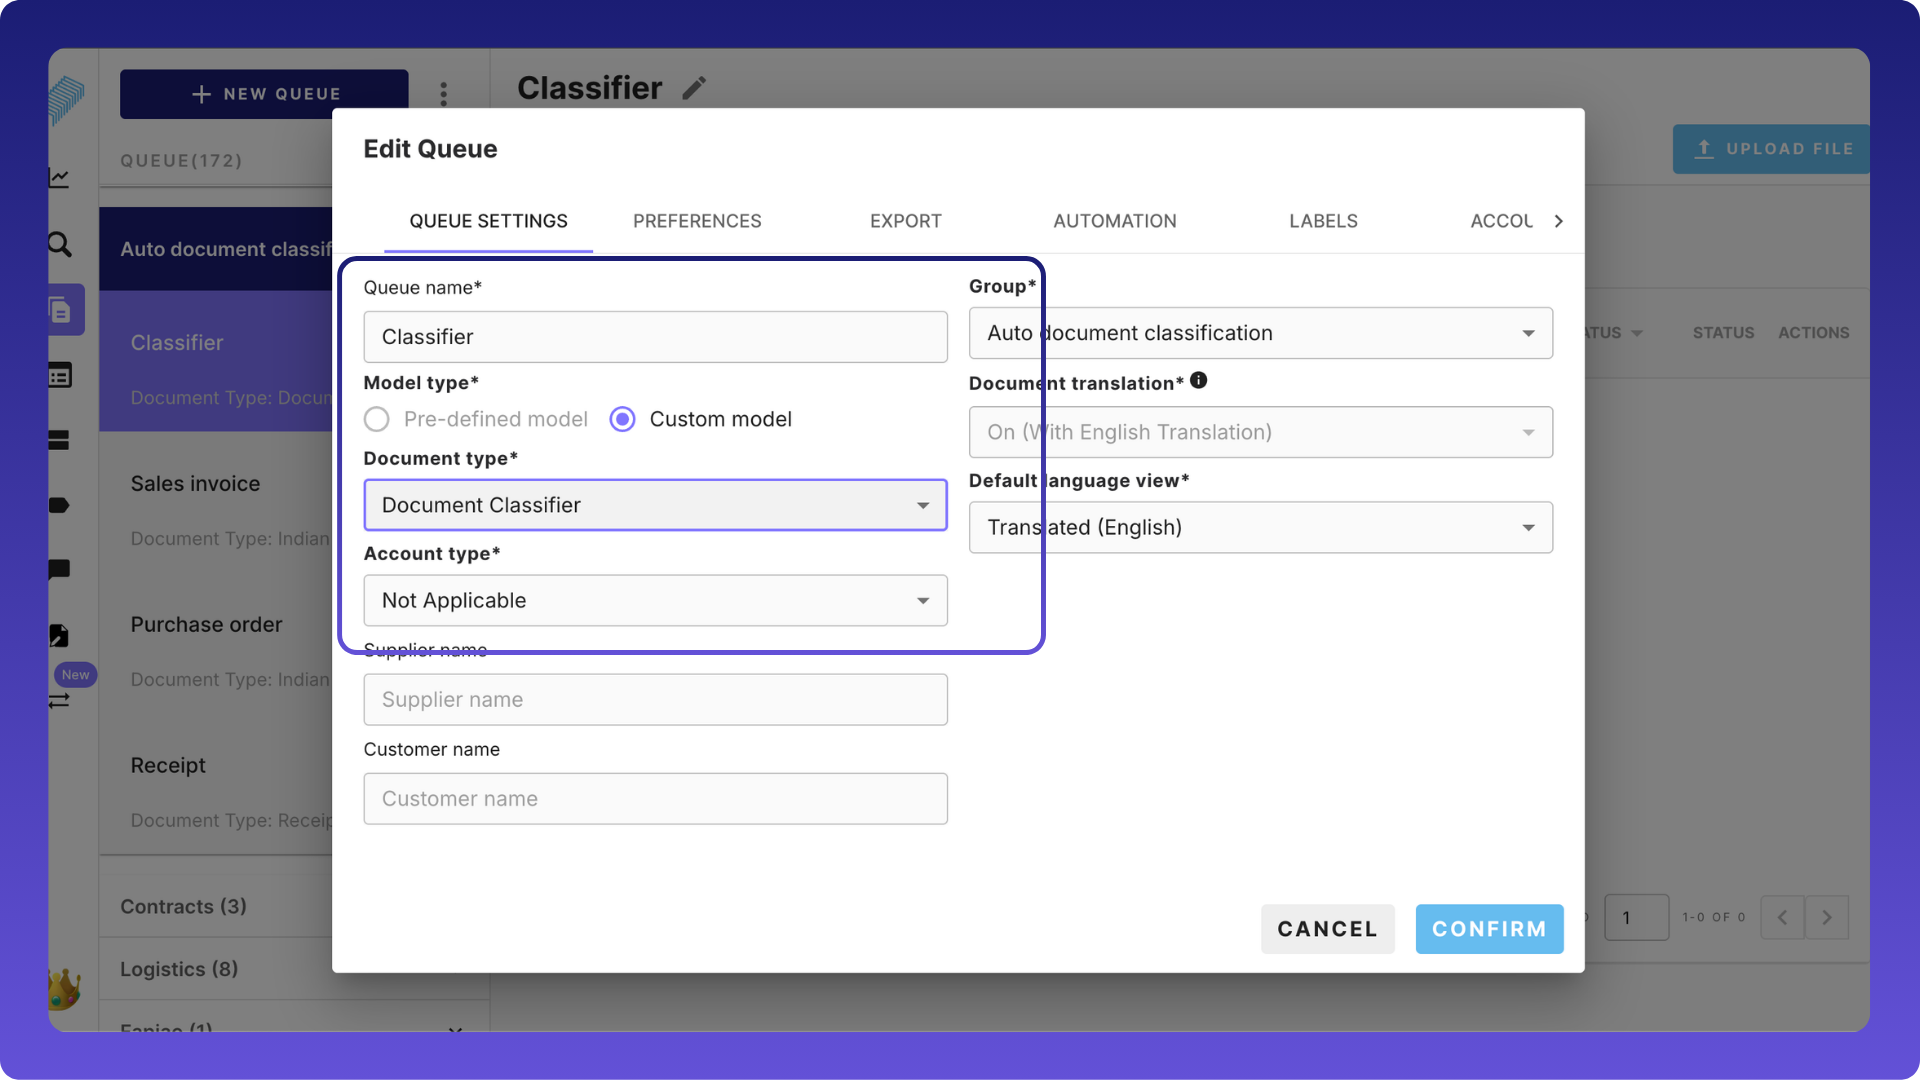Screen dimensions: 1920x1080
Task: Open the search icon in left sidebar
Action: 60,244
